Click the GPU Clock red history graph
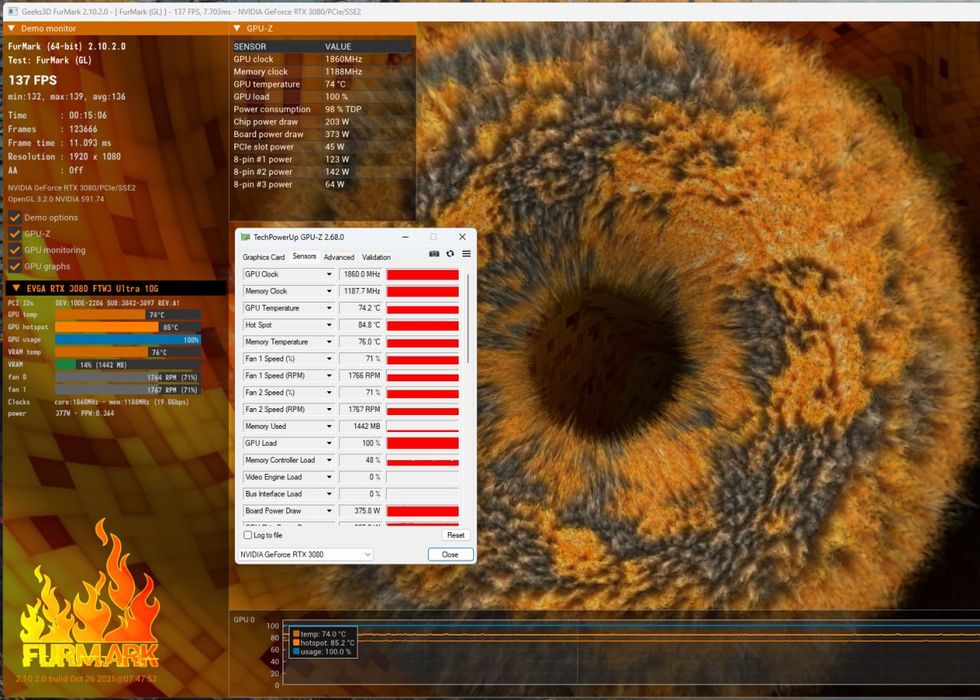The image size is (980, 700). (422, 274)
